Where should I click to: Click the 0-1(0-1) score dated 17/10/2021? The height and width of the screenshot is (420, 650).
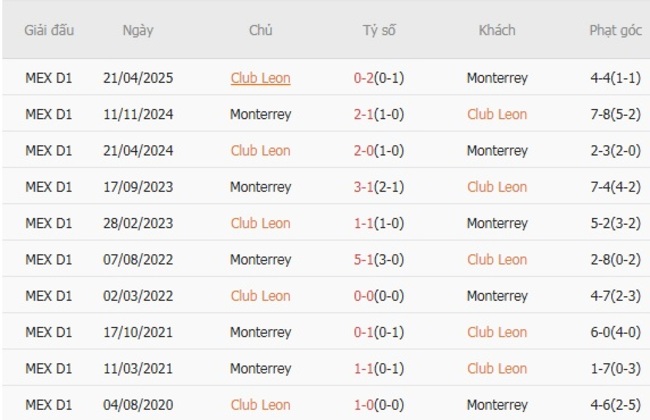click(x=379, y=332)
